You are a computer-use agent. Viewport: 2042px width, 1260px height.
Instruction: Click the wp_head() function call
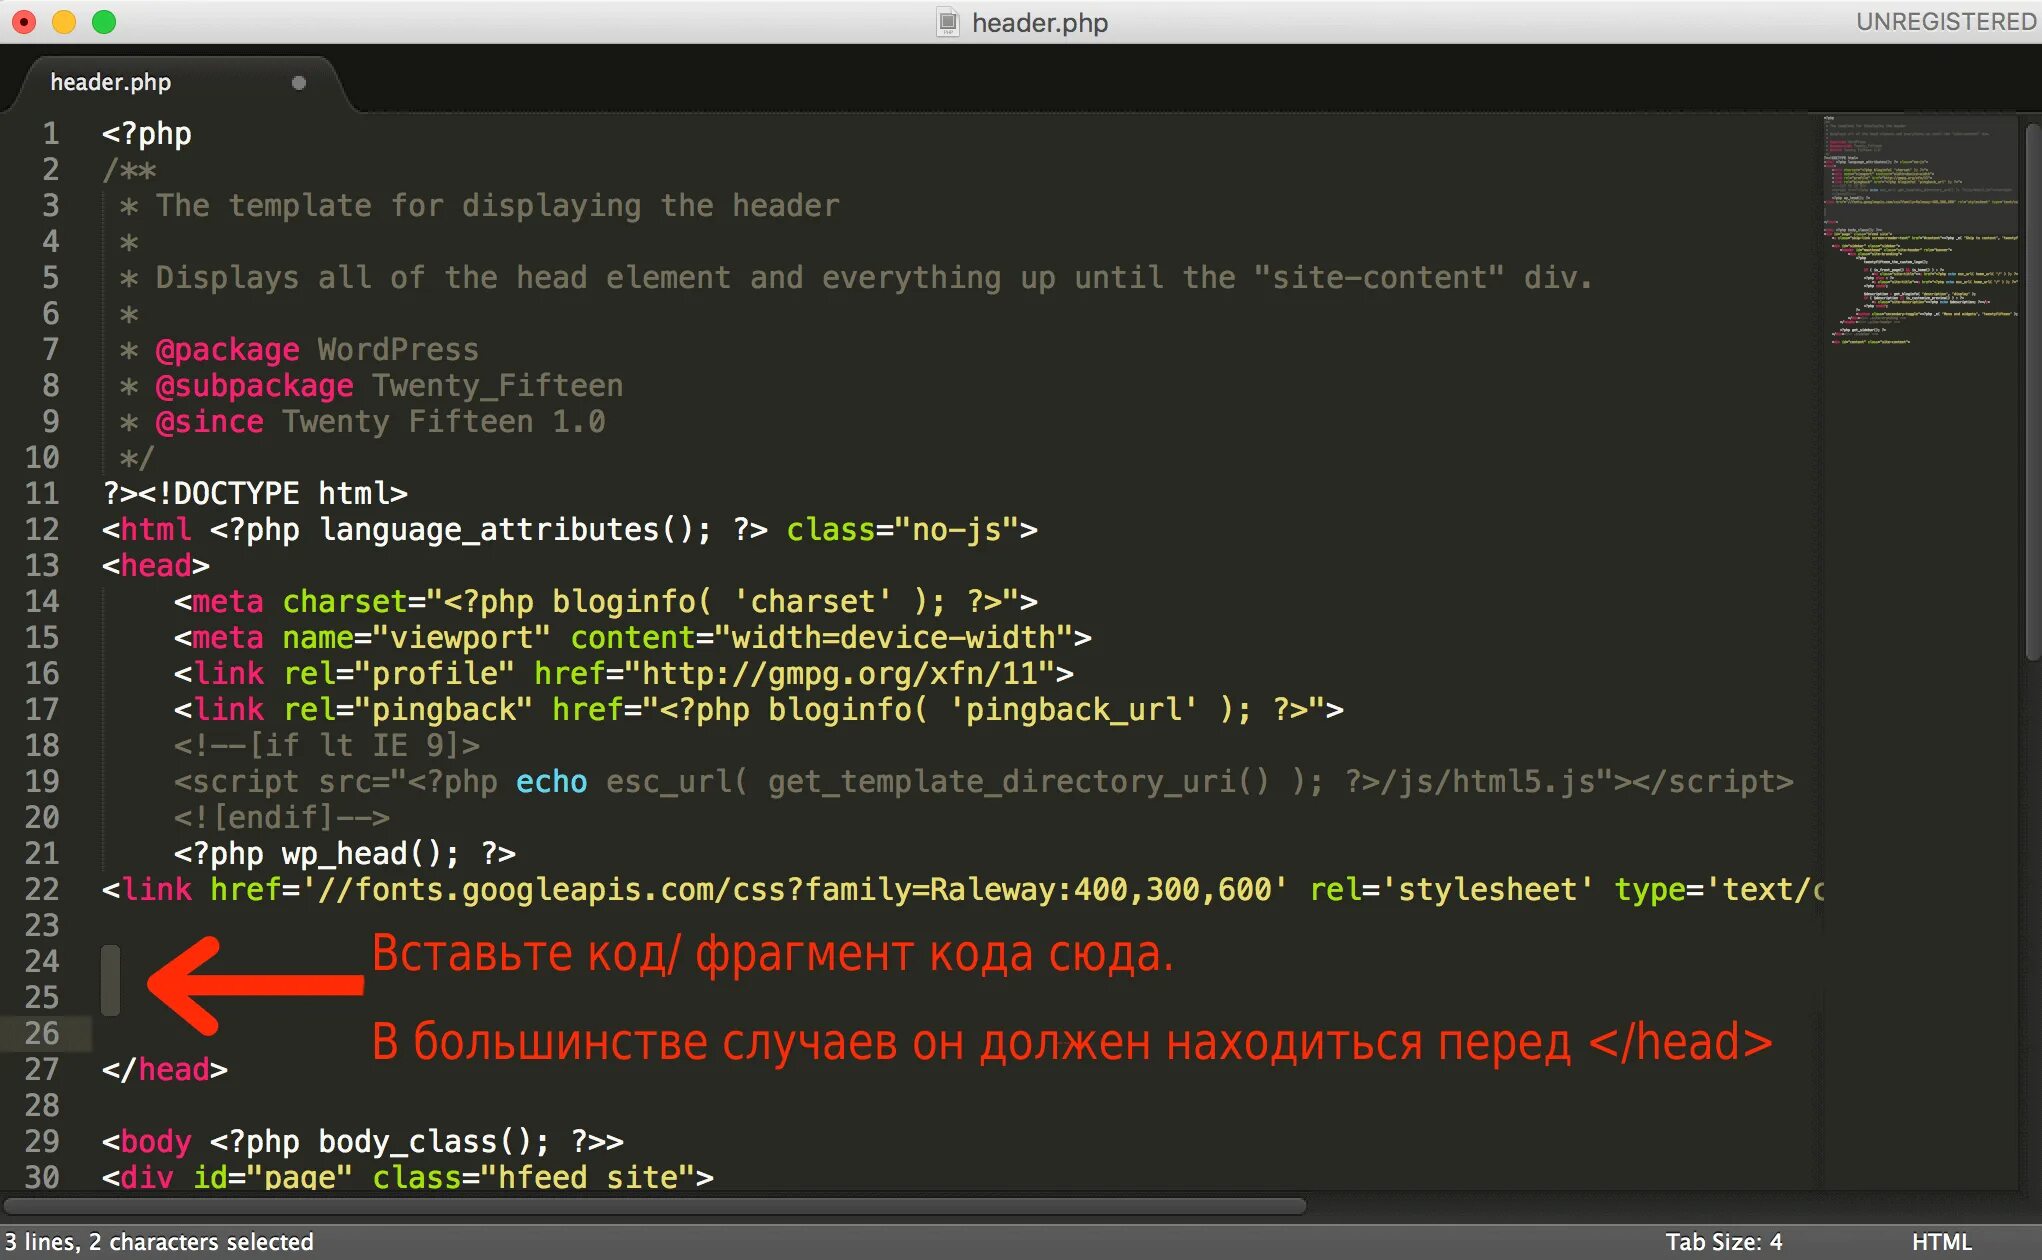[361, 853]
